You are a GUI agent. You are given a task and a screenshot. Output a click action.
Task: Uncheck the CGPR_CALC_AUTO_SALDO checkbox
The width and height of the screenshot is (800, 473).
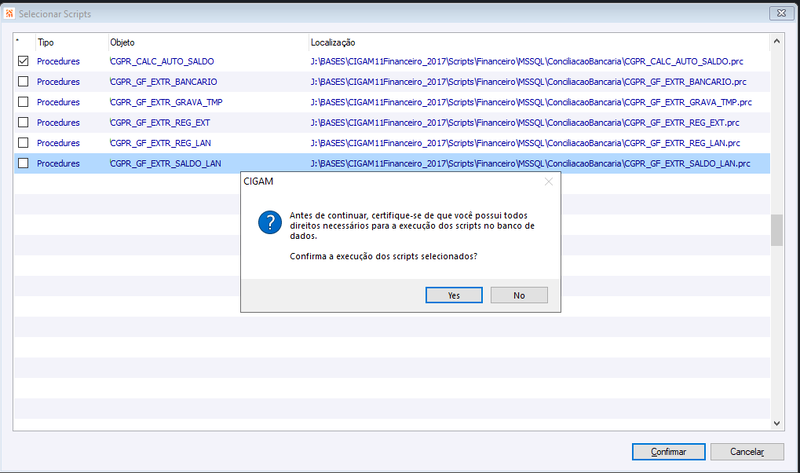(23, 61)
